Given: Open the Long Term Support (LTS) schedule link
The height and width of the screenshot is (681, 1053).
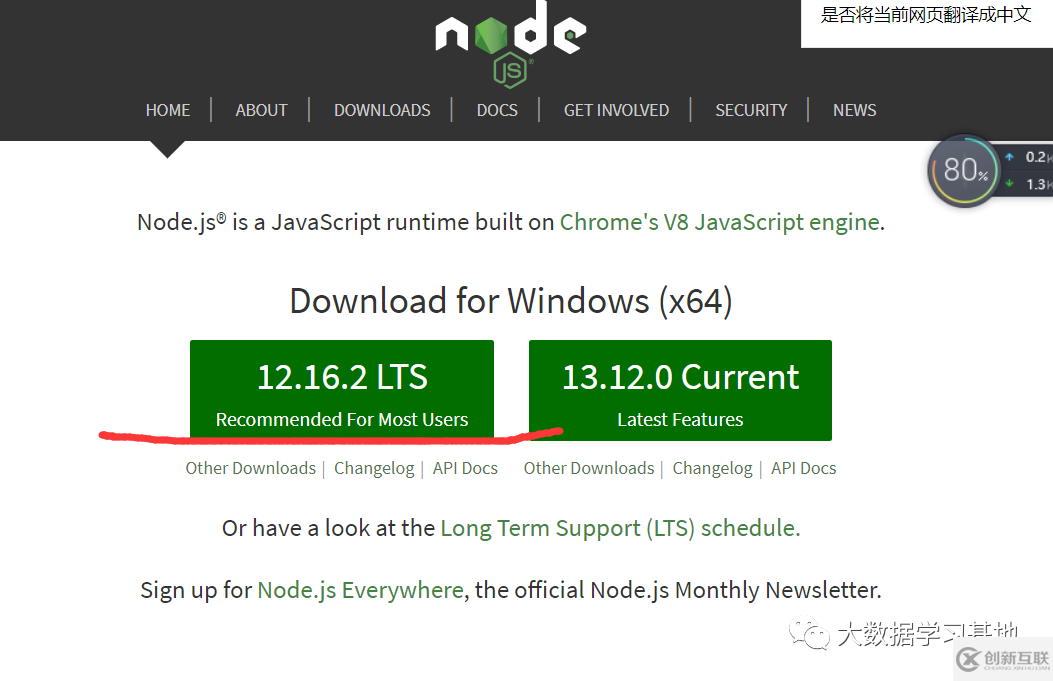Looking at the screenshot, I should (619, 529).
